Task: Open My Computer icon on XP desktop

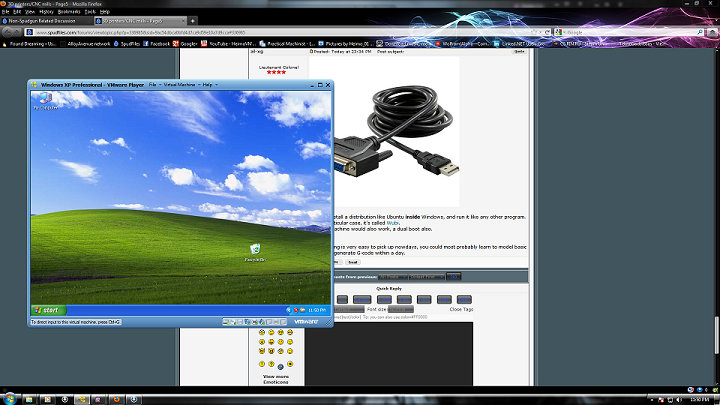Action: pyautogui.click(x=45, y=99)
